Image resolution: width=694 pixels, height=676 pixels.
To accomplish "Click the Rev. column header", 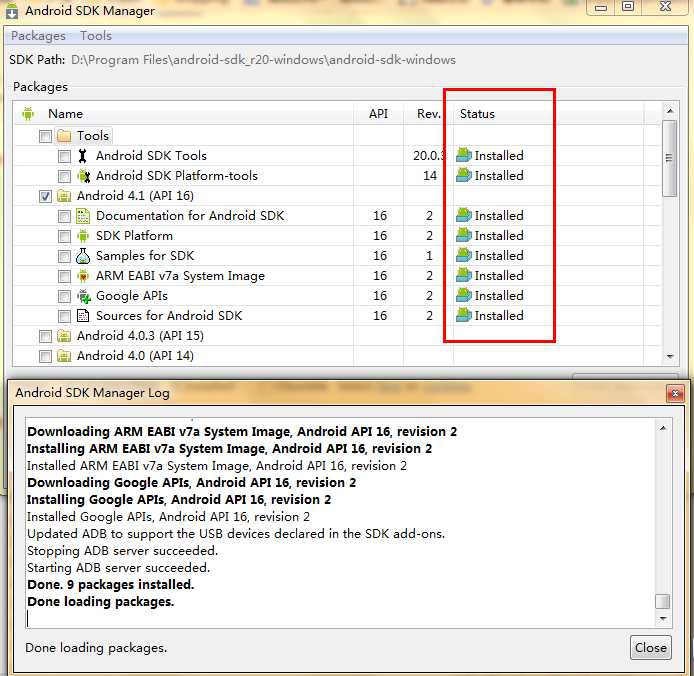I will [428, 114].
